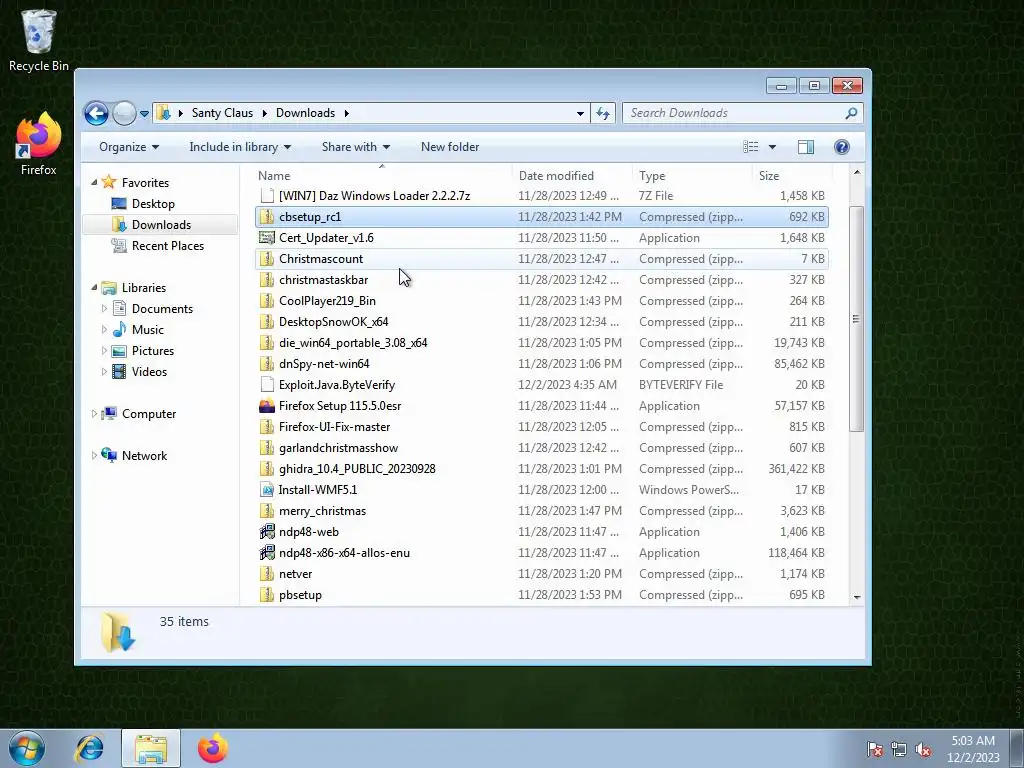
Task: Expand the Computer node
Action: 94,413
